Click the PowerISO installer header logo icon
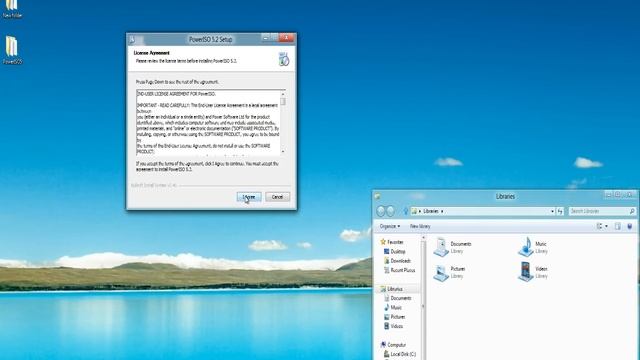The image size is (640, 360). [284, 59]
